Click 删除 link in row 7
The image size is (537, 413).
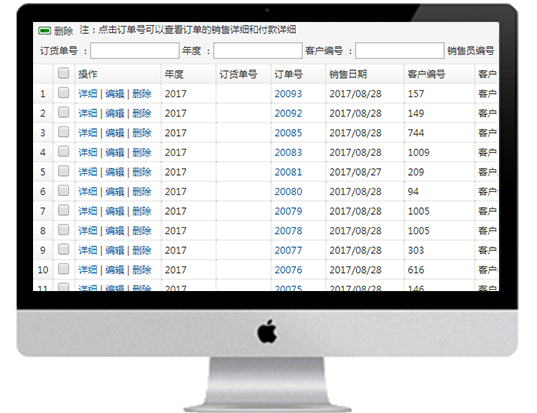(x=142, y=211)
